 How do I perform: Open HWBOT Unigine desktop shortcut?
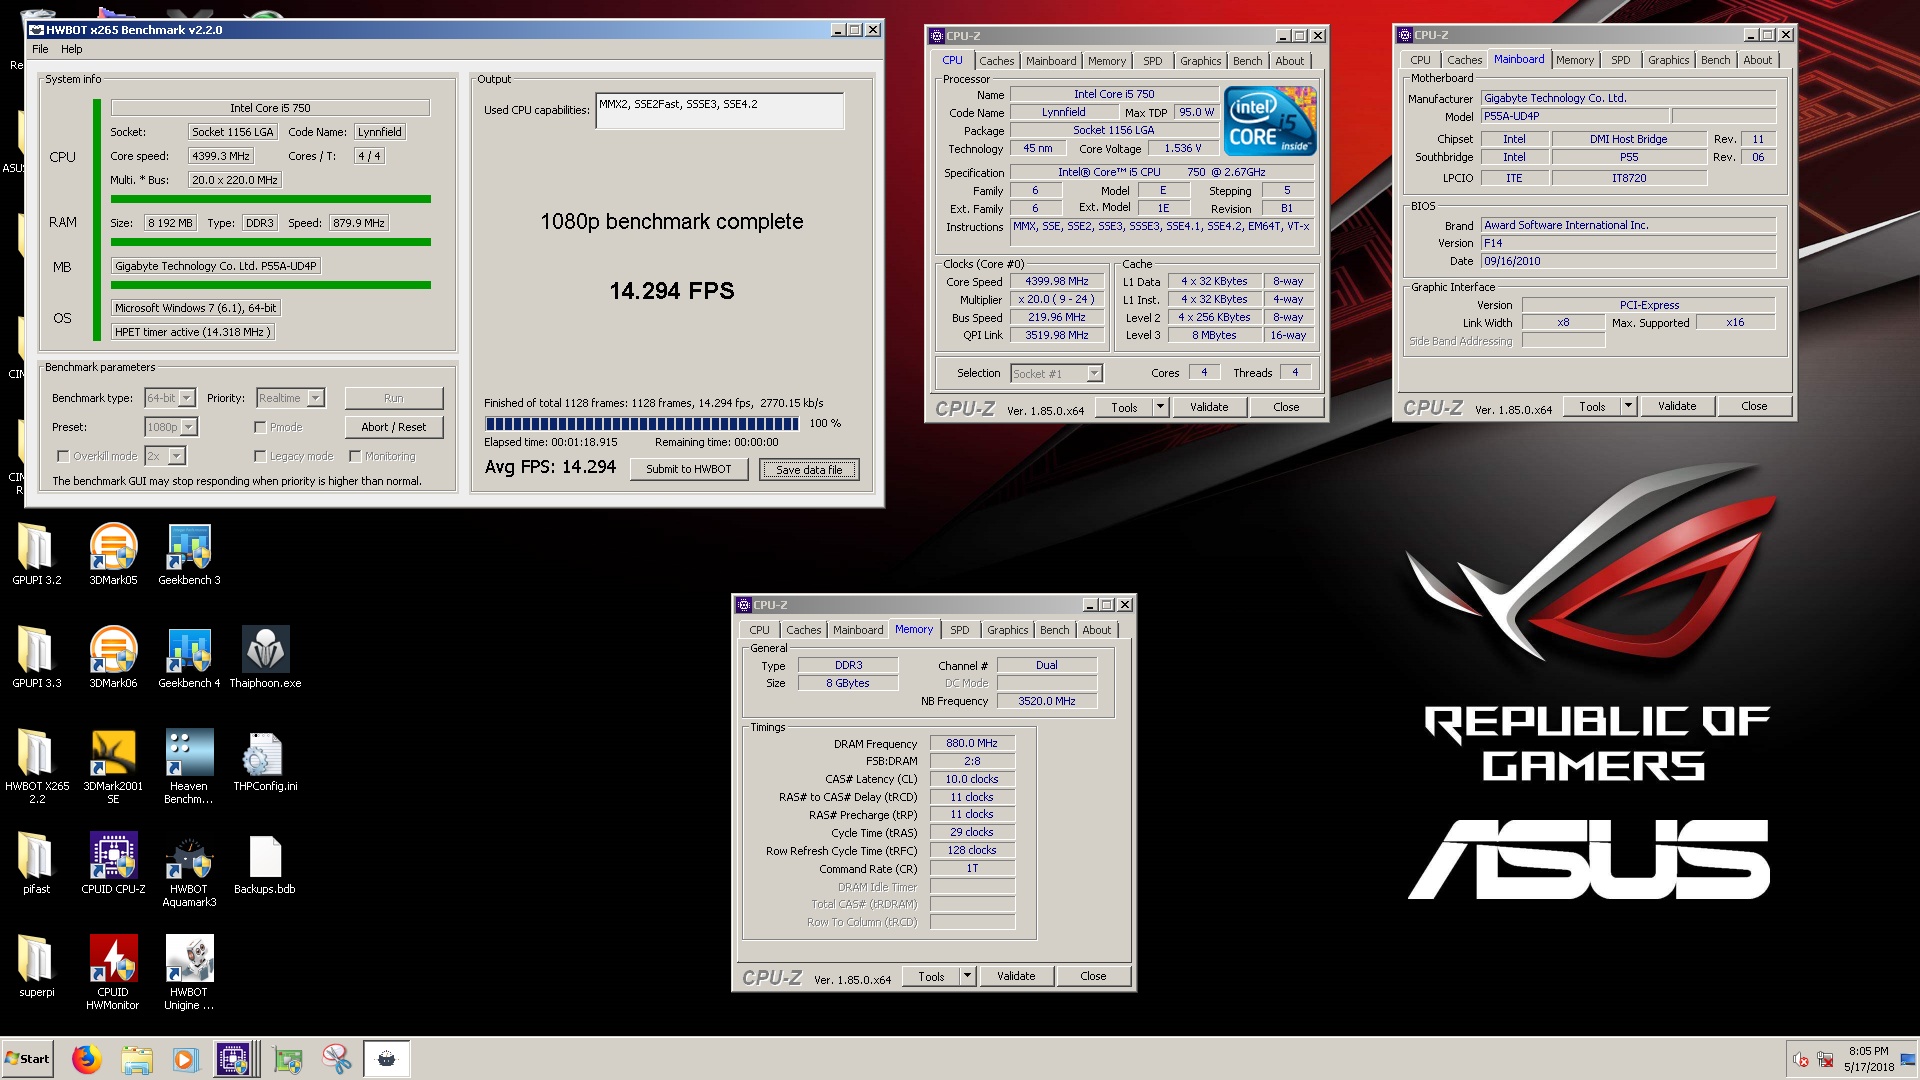(x=189, y=973)
